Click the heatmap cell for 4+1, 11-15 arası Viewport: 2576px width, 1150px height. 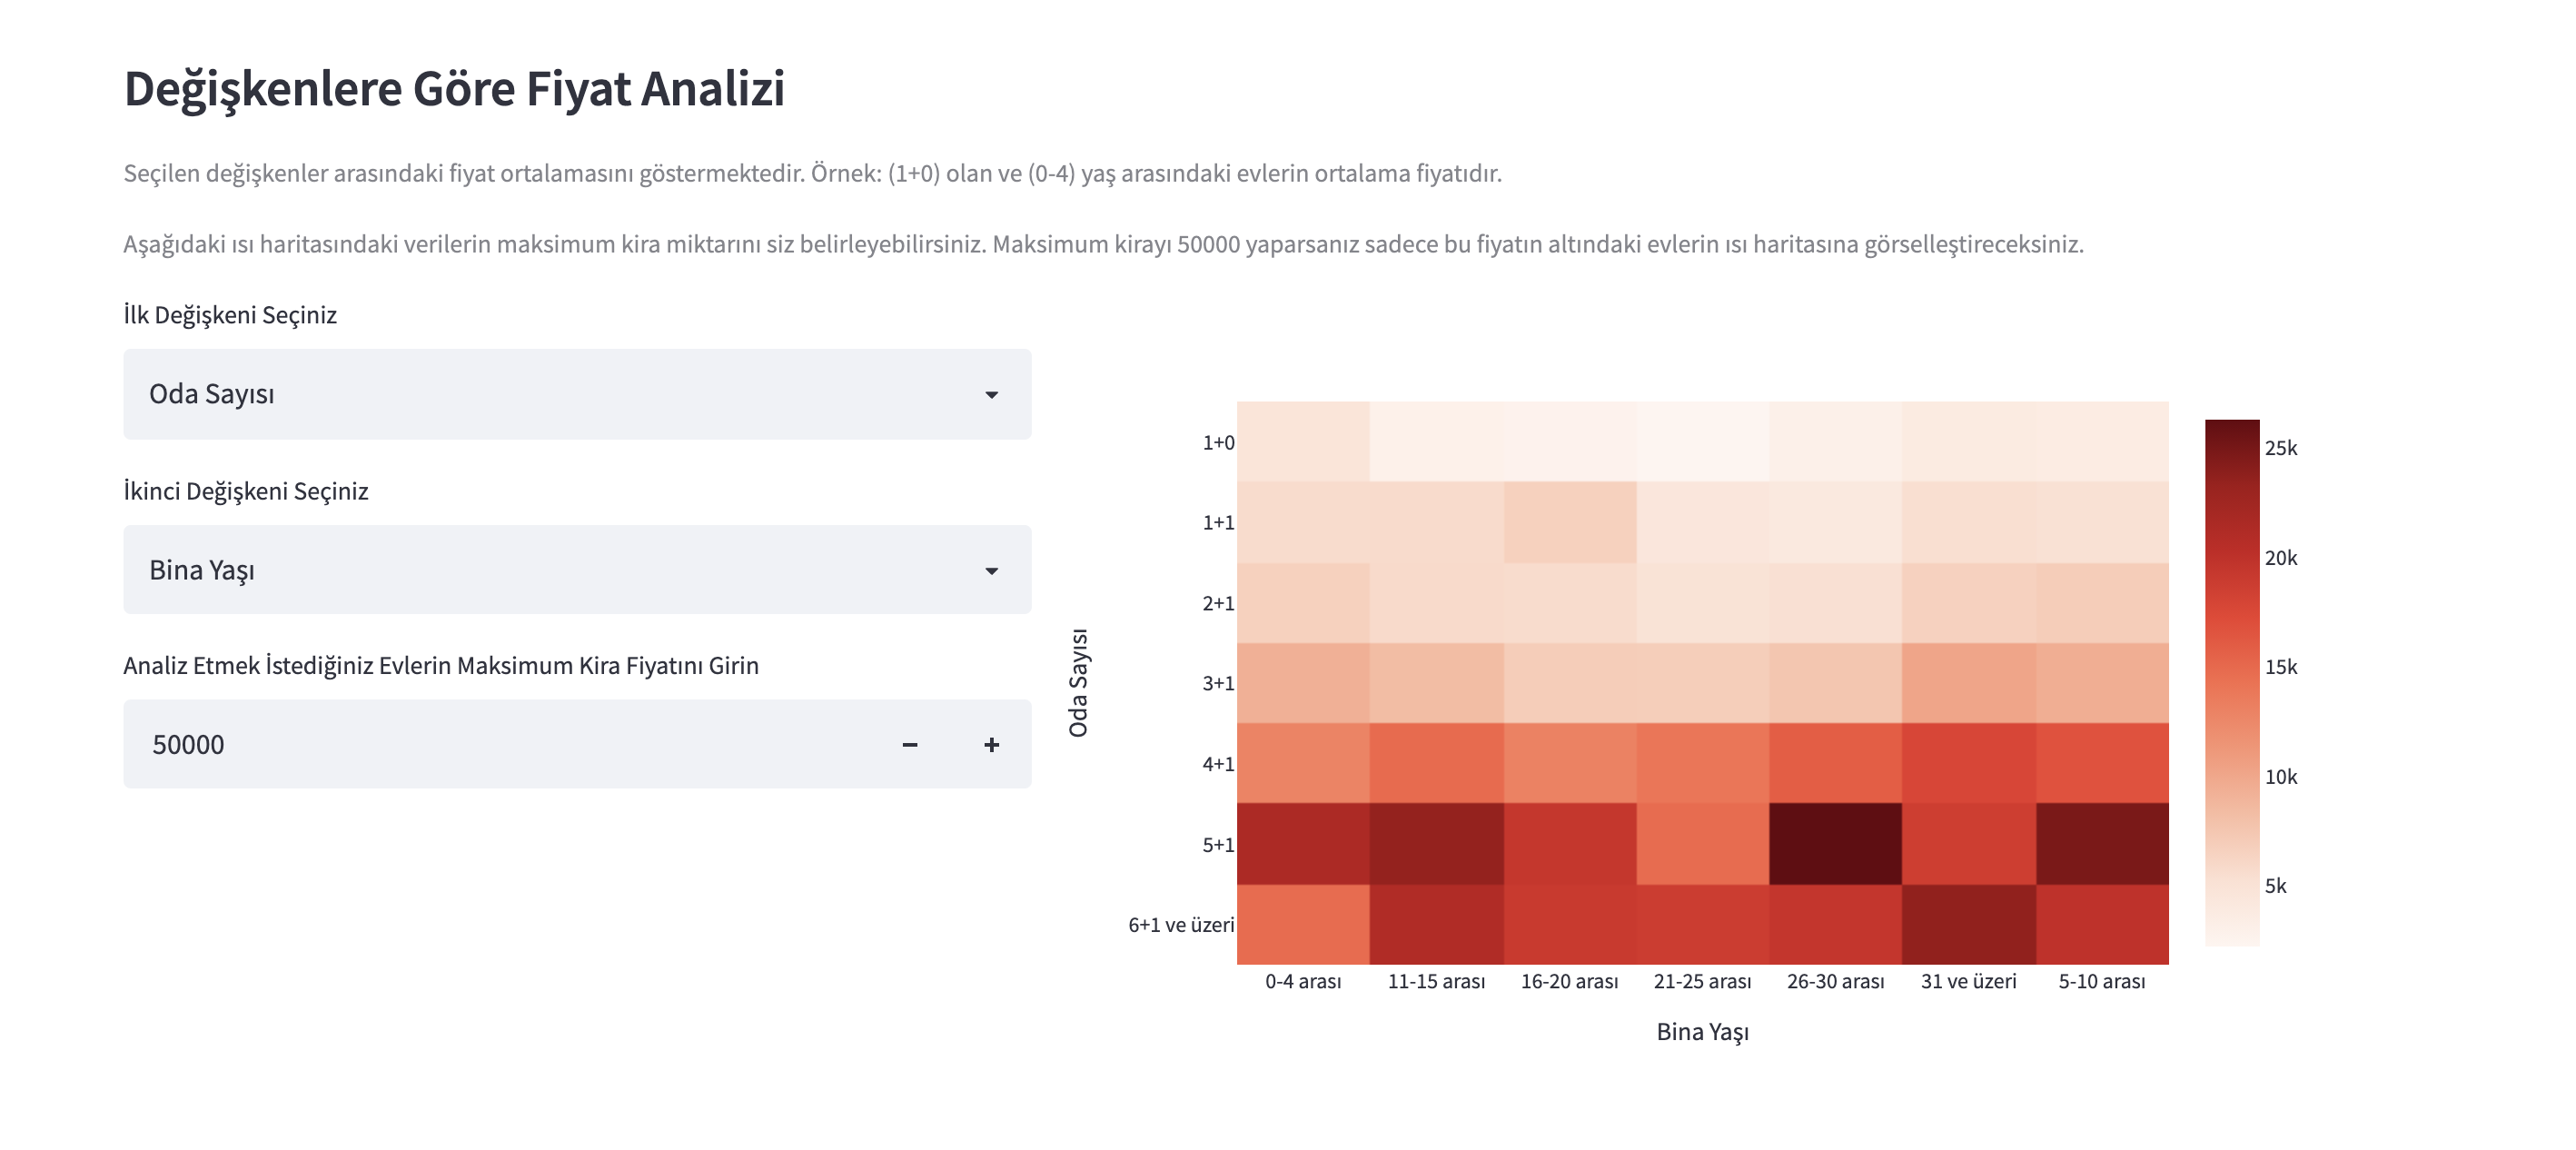pyautogui.click(x=1436, y=763)
